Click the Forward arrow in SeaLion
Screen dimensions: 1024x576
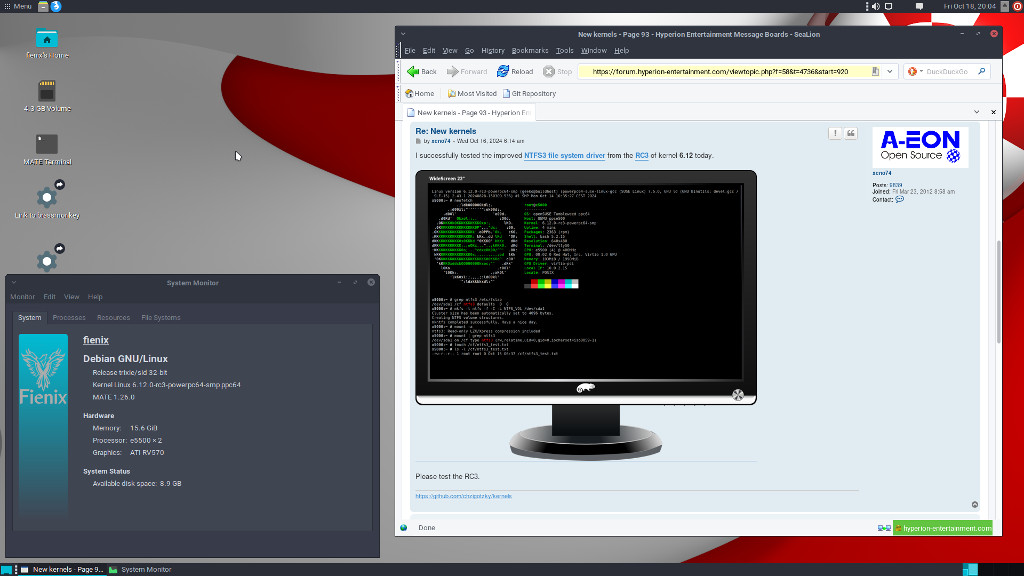(466, 71)
